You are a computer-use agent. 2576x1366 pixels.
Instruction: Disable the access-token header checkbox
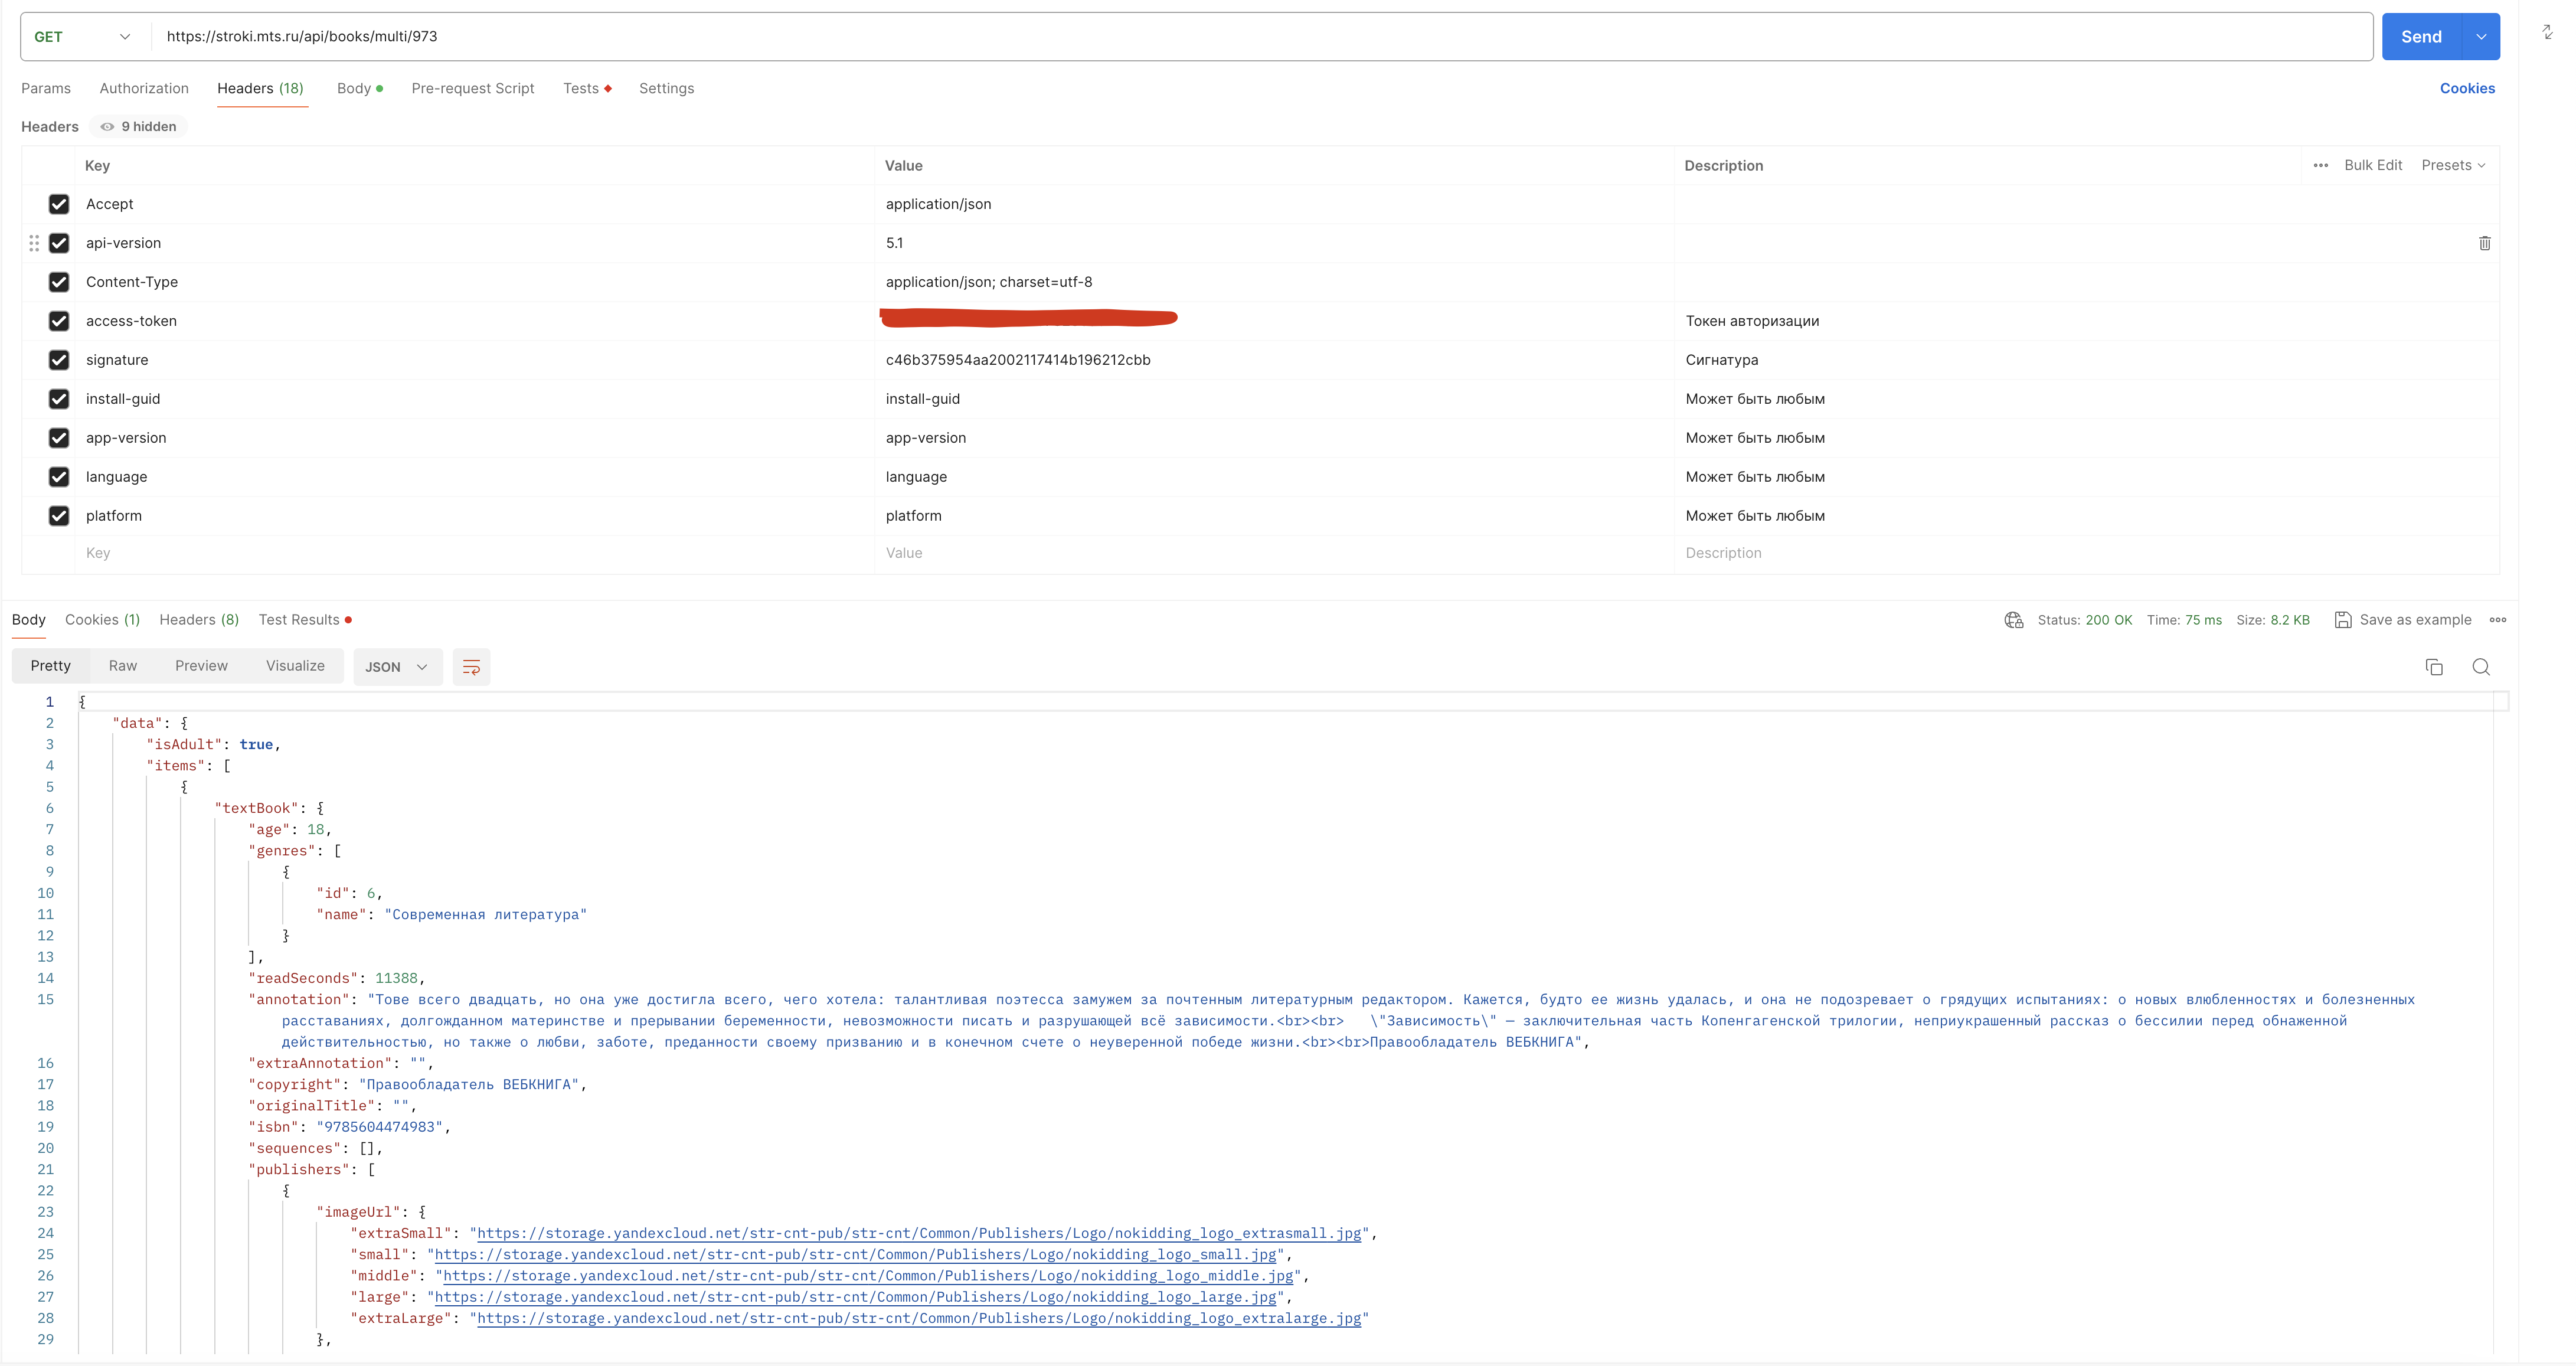pos(59,321)
